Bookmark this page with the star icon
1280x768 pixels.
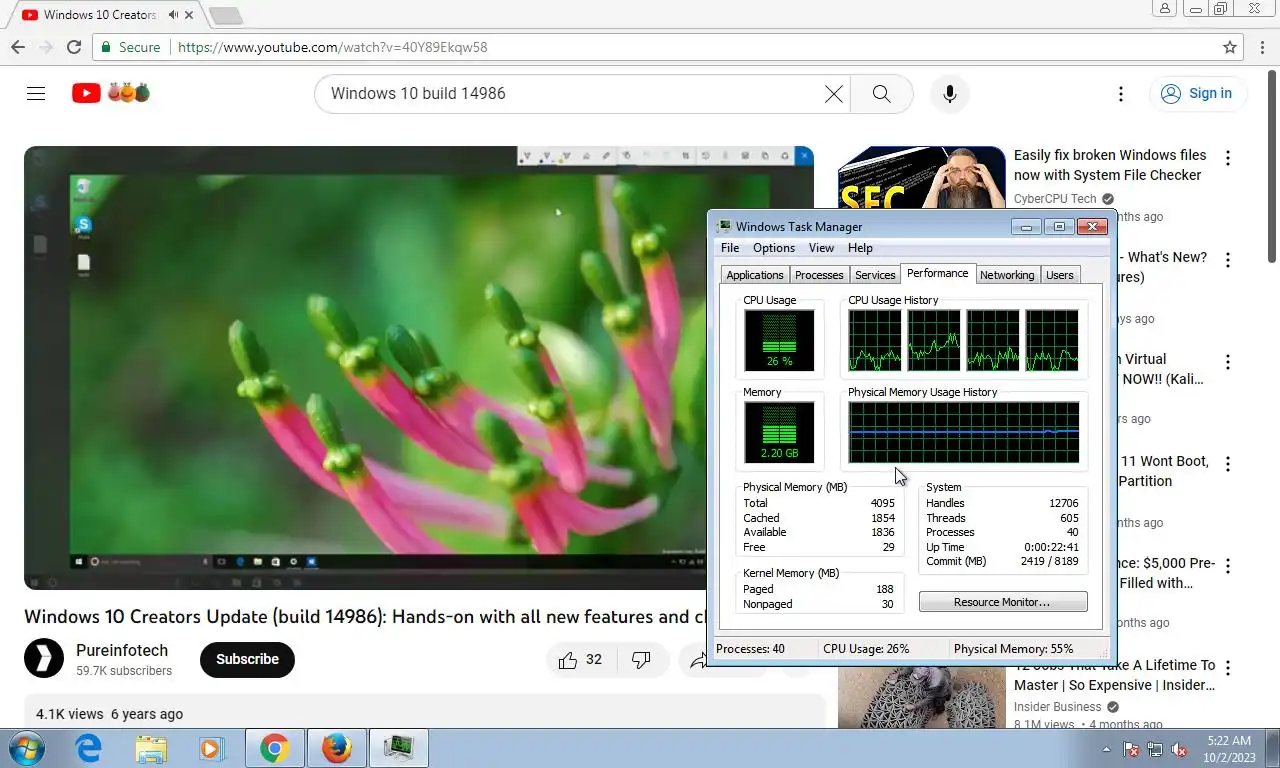pos(1230,47)
